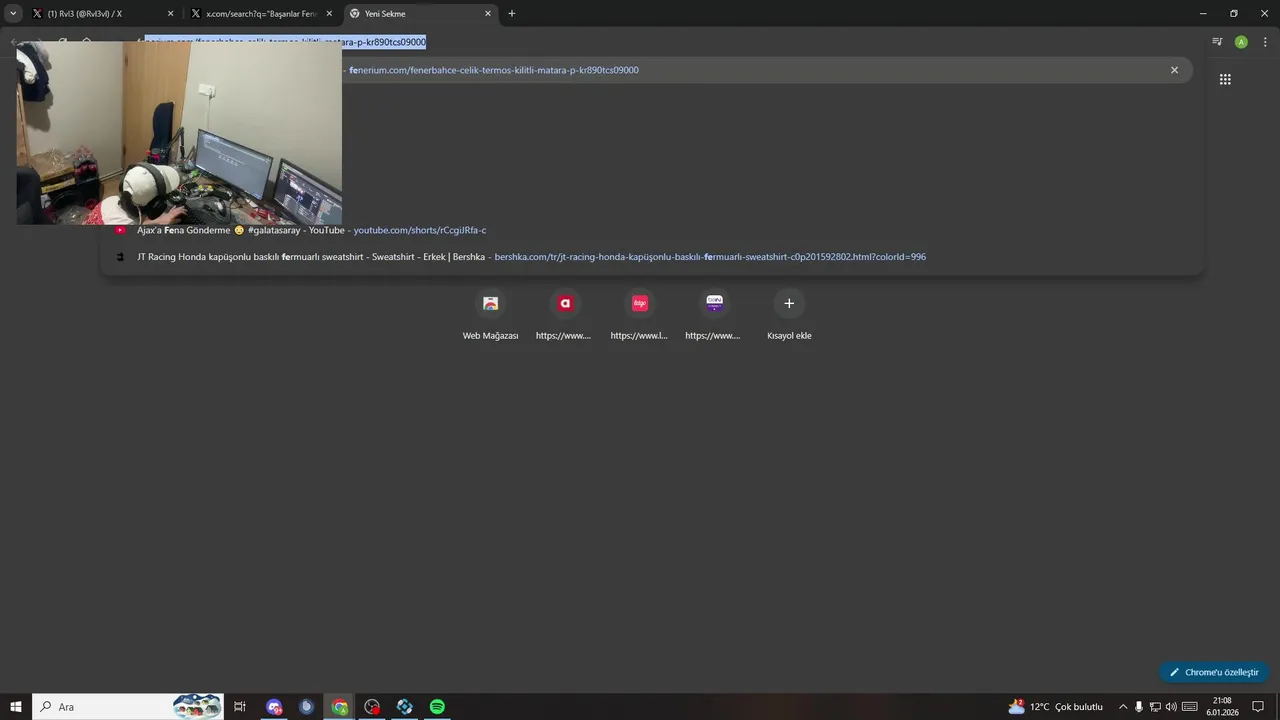Open the blue diamond taskbar app

pos(405,707)
